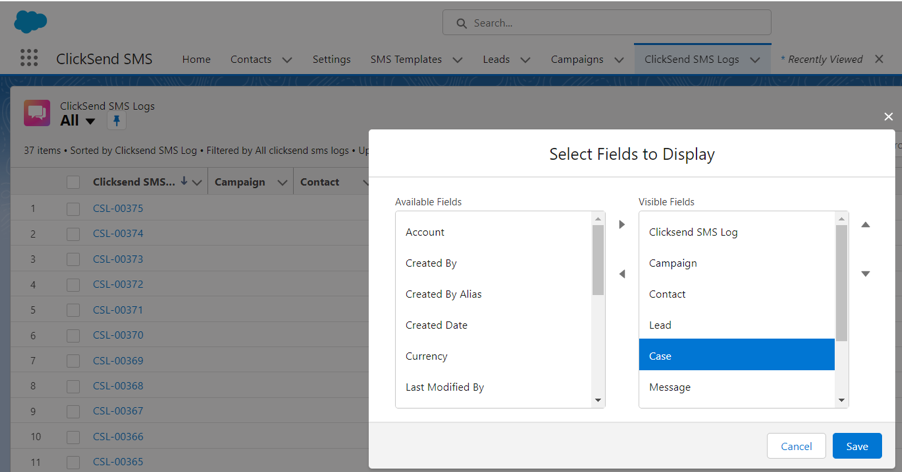The height and width of the screenshot is (472, 902).
Task: Select Lead in Visible Fields
Action: point(737,325)
